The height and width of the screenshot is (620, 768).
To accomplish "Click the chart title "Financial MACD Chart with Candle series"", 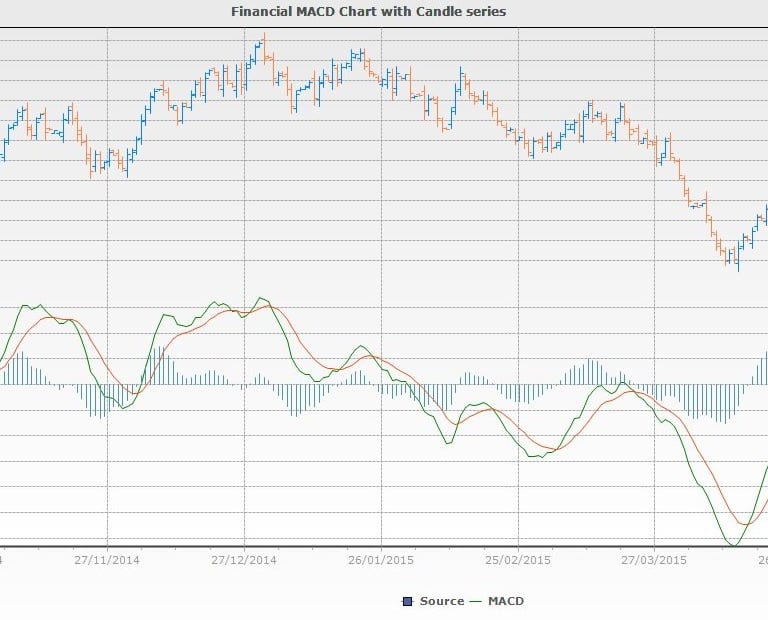I will [x=368, y=11].
